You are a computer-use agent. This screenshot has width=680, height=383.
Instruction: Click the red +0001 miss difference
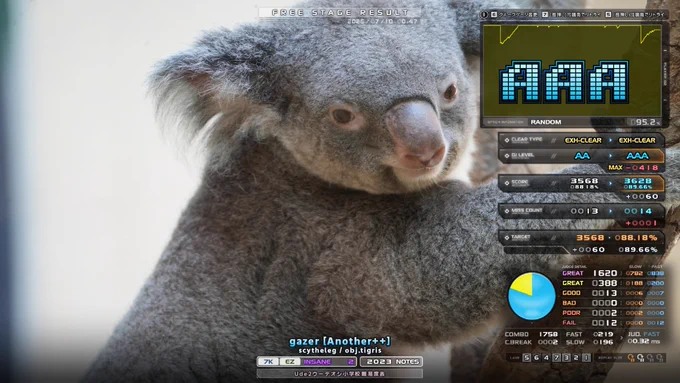tap(641, 223)
